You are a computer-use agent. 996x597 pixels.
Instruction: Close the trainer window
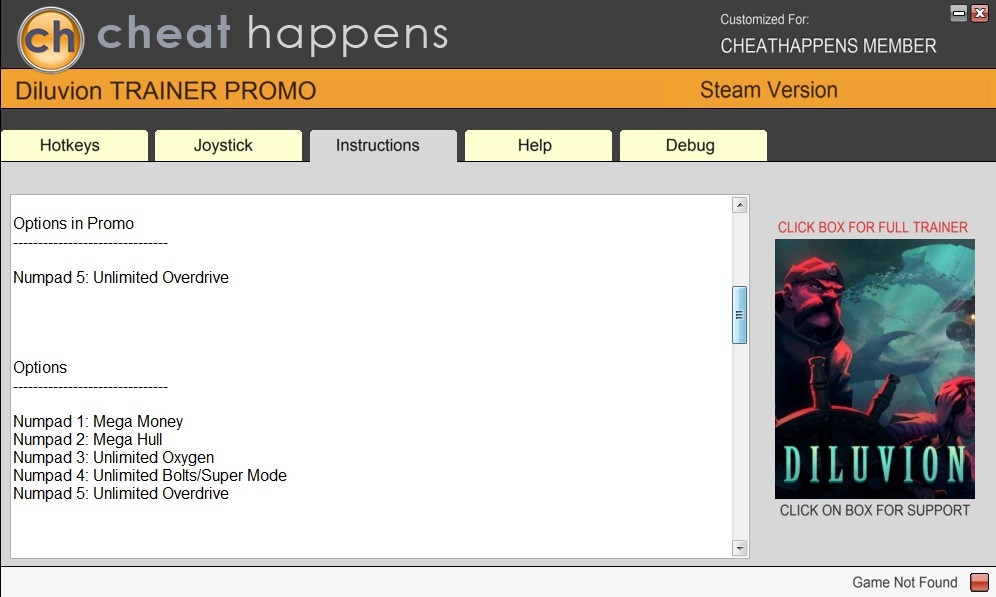pyautogui.click(x=979, y=13)
